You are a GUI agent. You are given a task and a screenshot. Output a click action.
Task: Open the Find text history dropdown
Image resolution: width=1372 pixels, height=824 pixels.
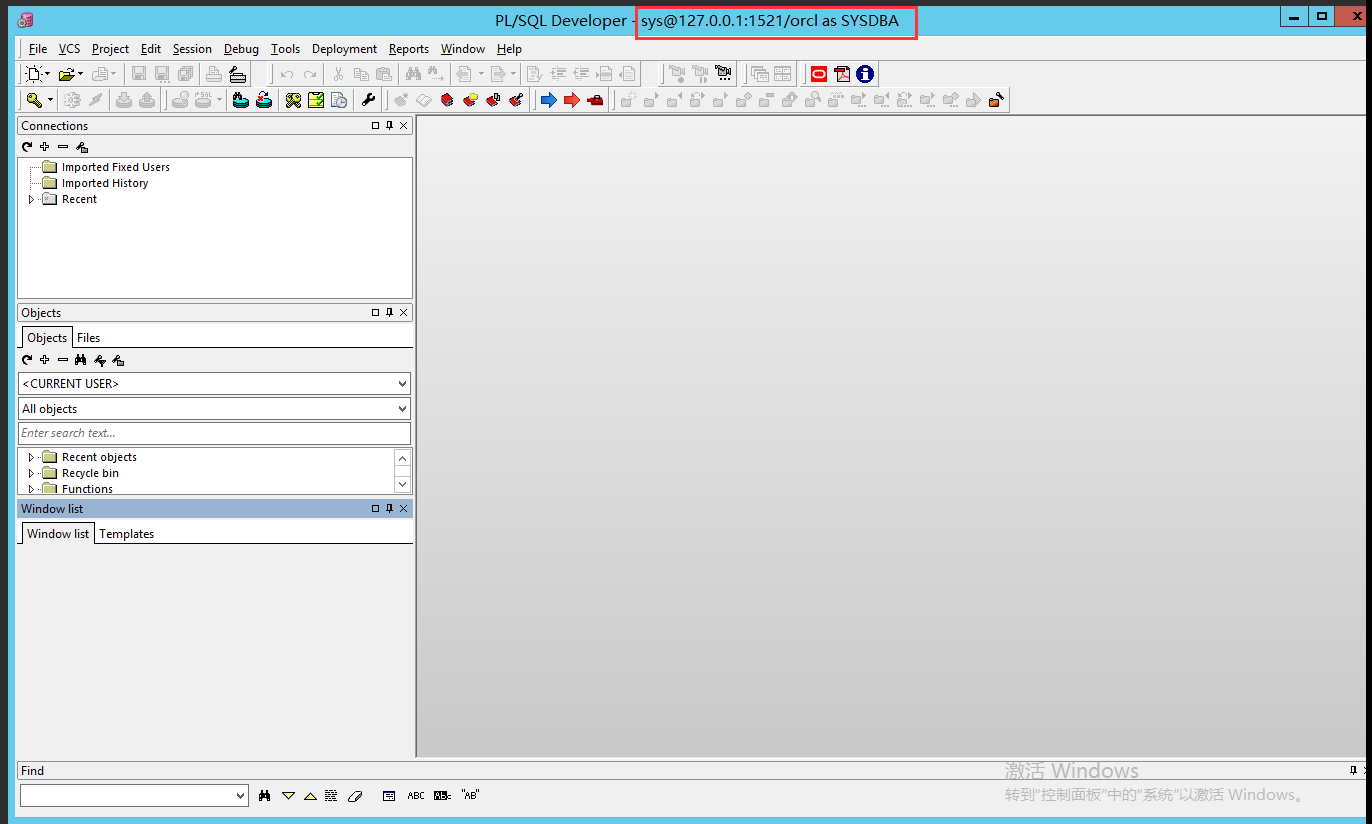click(240, 796)
